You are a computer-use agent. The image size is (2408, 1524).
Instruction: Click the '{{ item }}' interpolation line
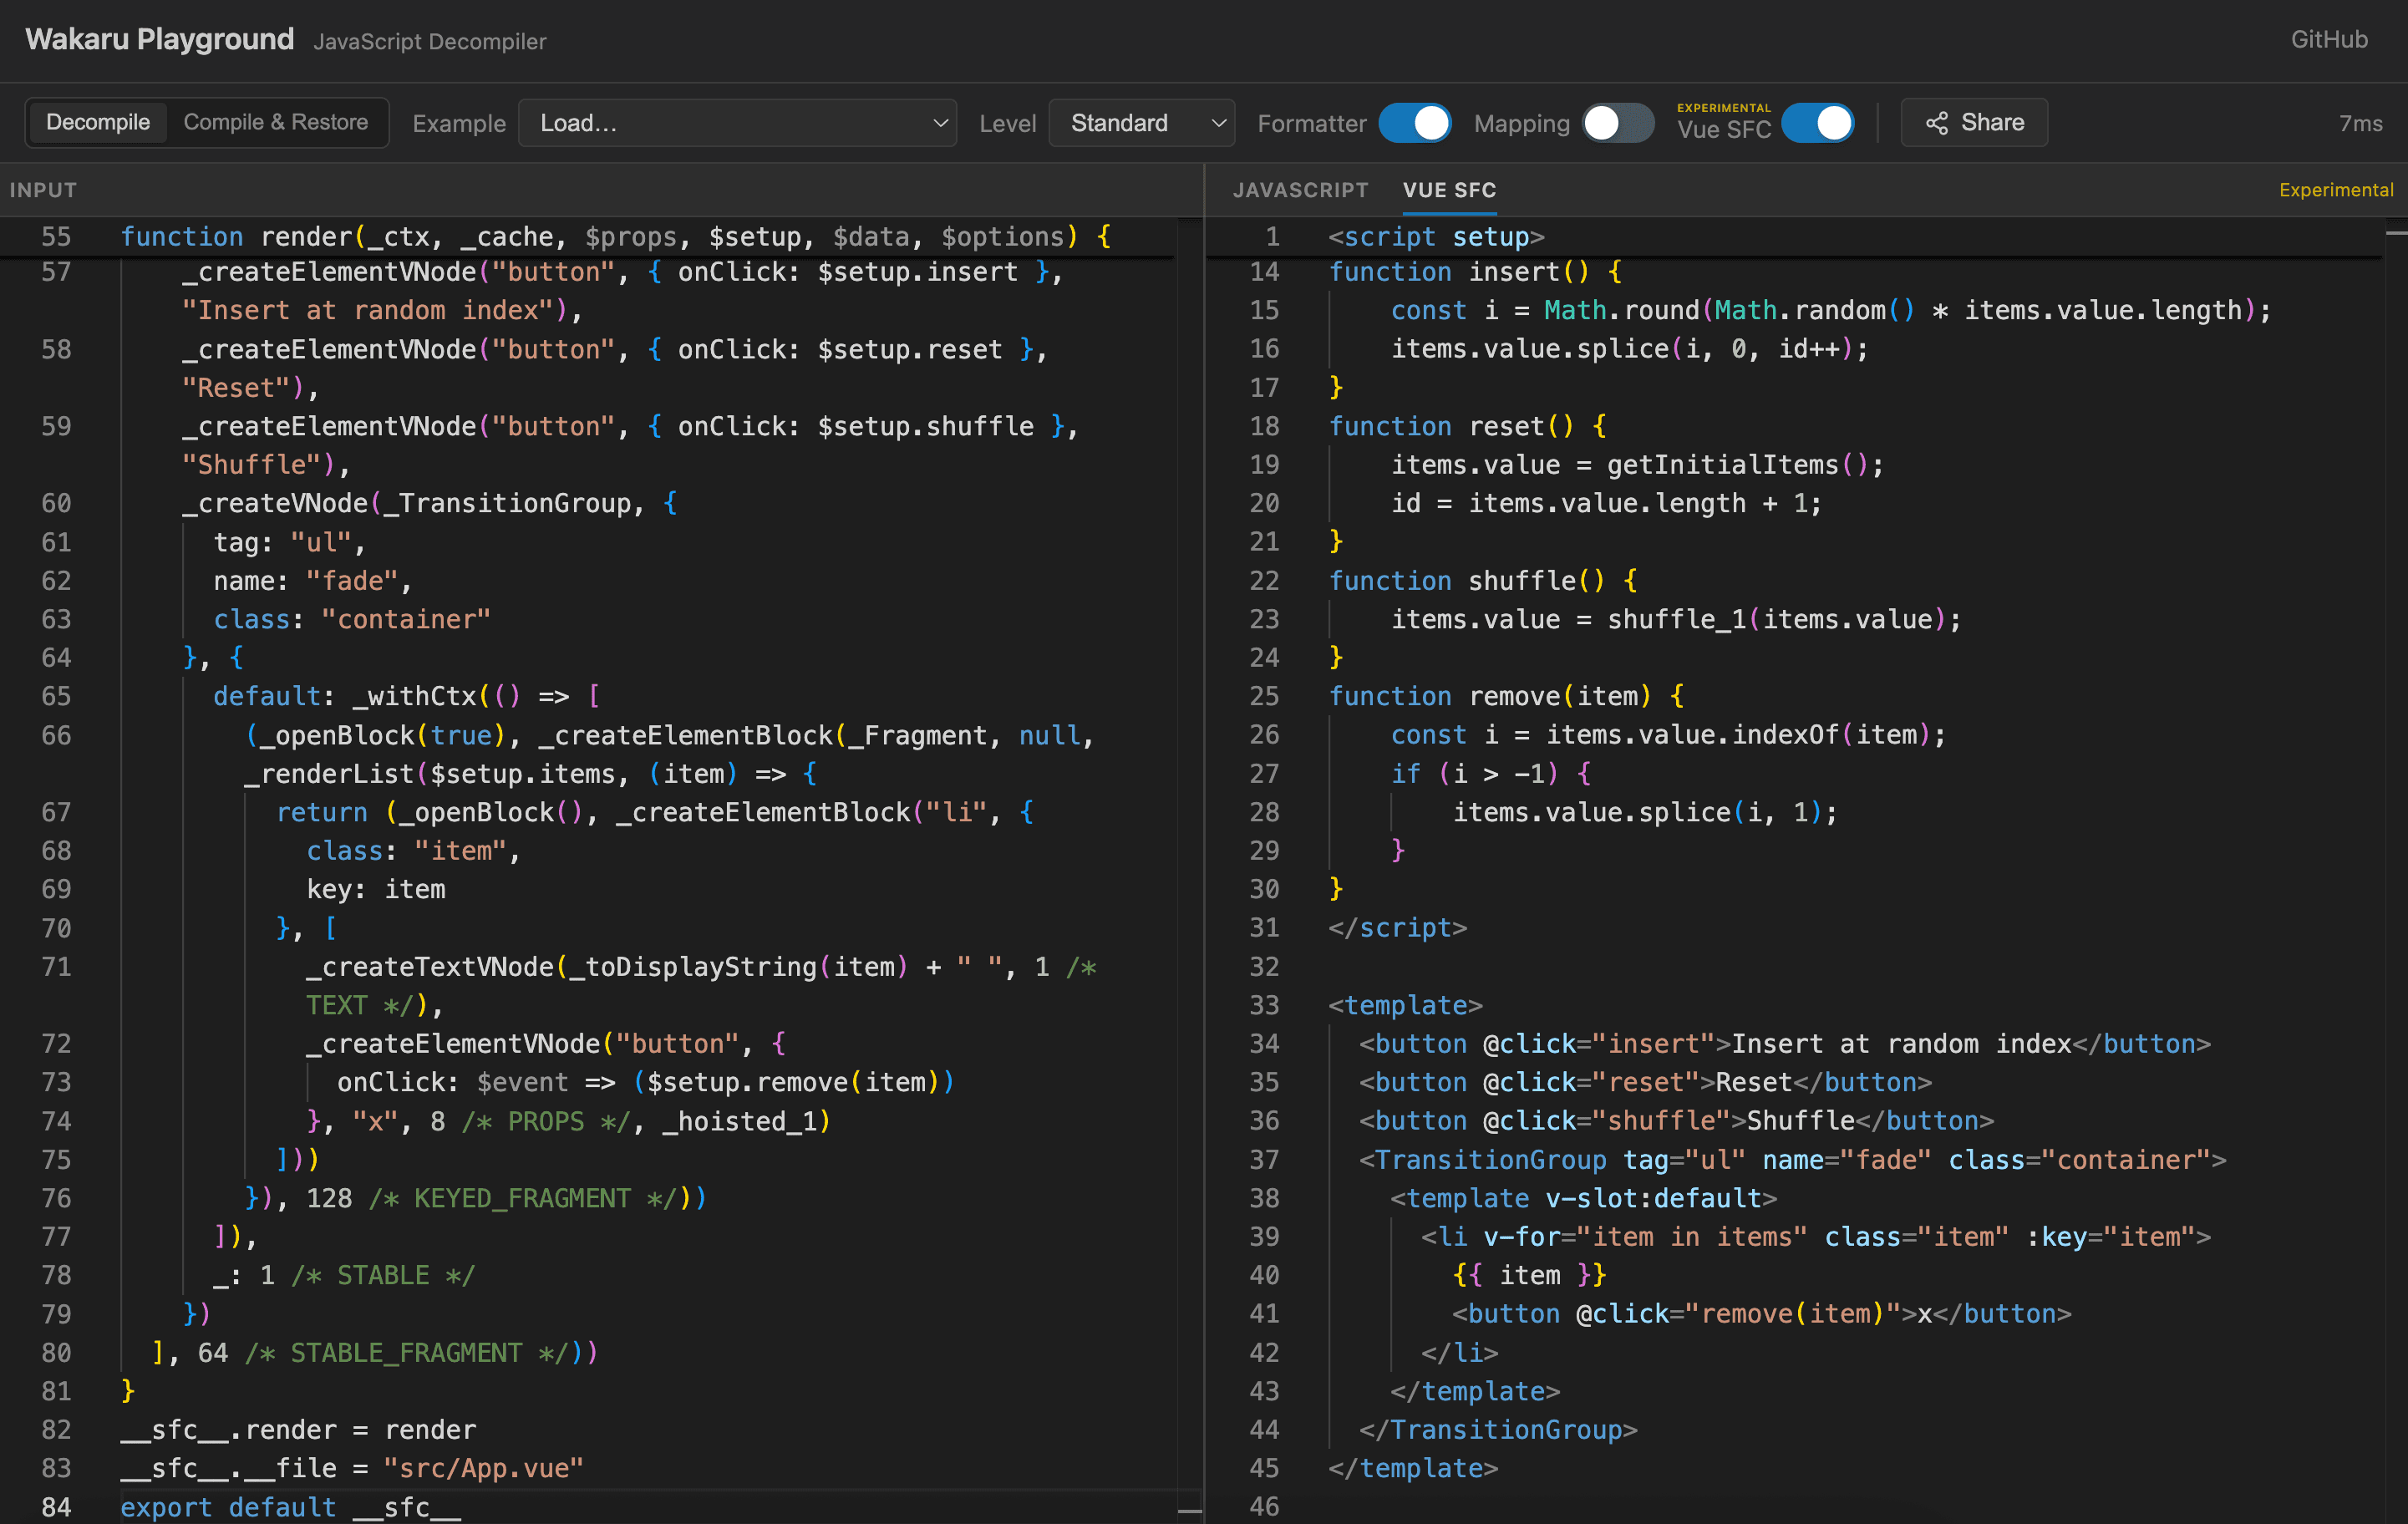click(1529, 1275)
